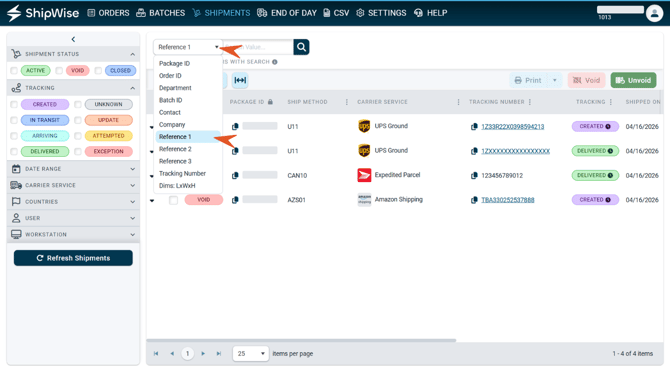Viewport: 670px width, 377px height.
Task: Check the In Transit tracking filter
Action: click(x=14, y=120)
